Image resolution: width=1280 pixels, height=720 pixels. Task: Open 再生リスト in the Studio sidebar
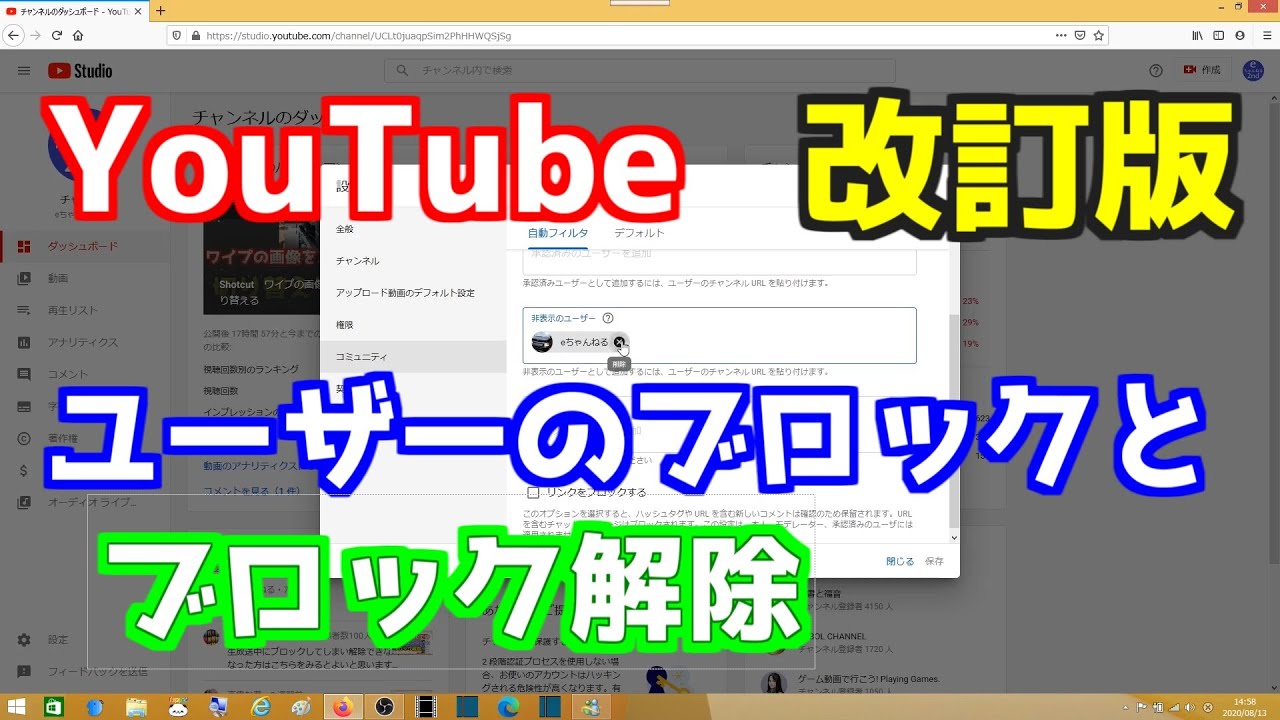84,310
